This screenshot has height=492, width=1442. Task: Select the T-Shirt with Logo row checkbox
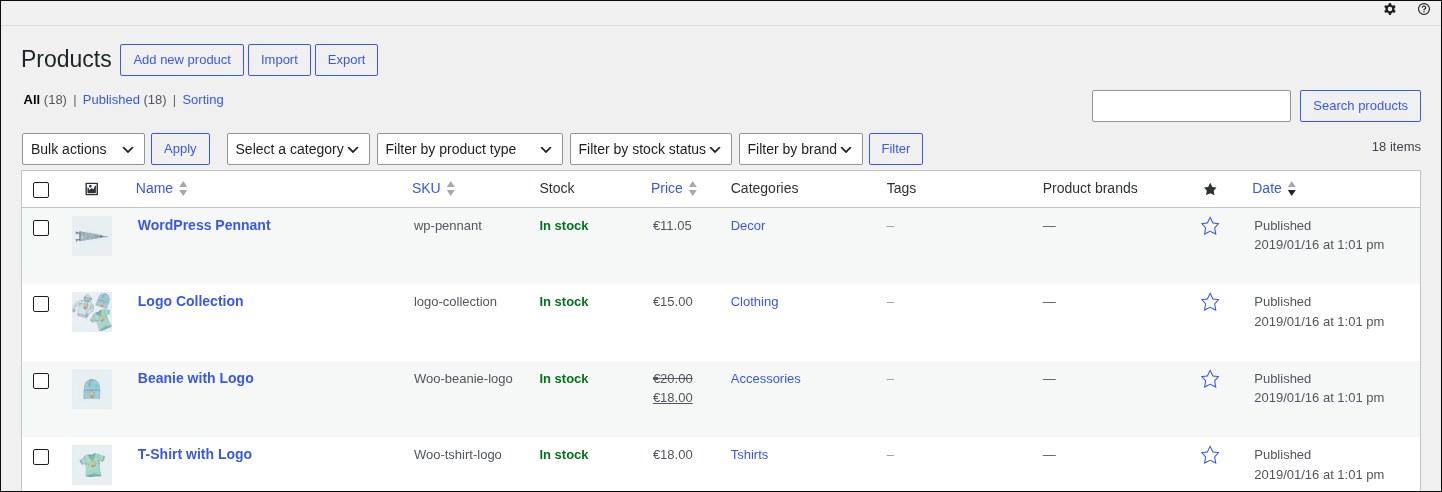[41, 456]
